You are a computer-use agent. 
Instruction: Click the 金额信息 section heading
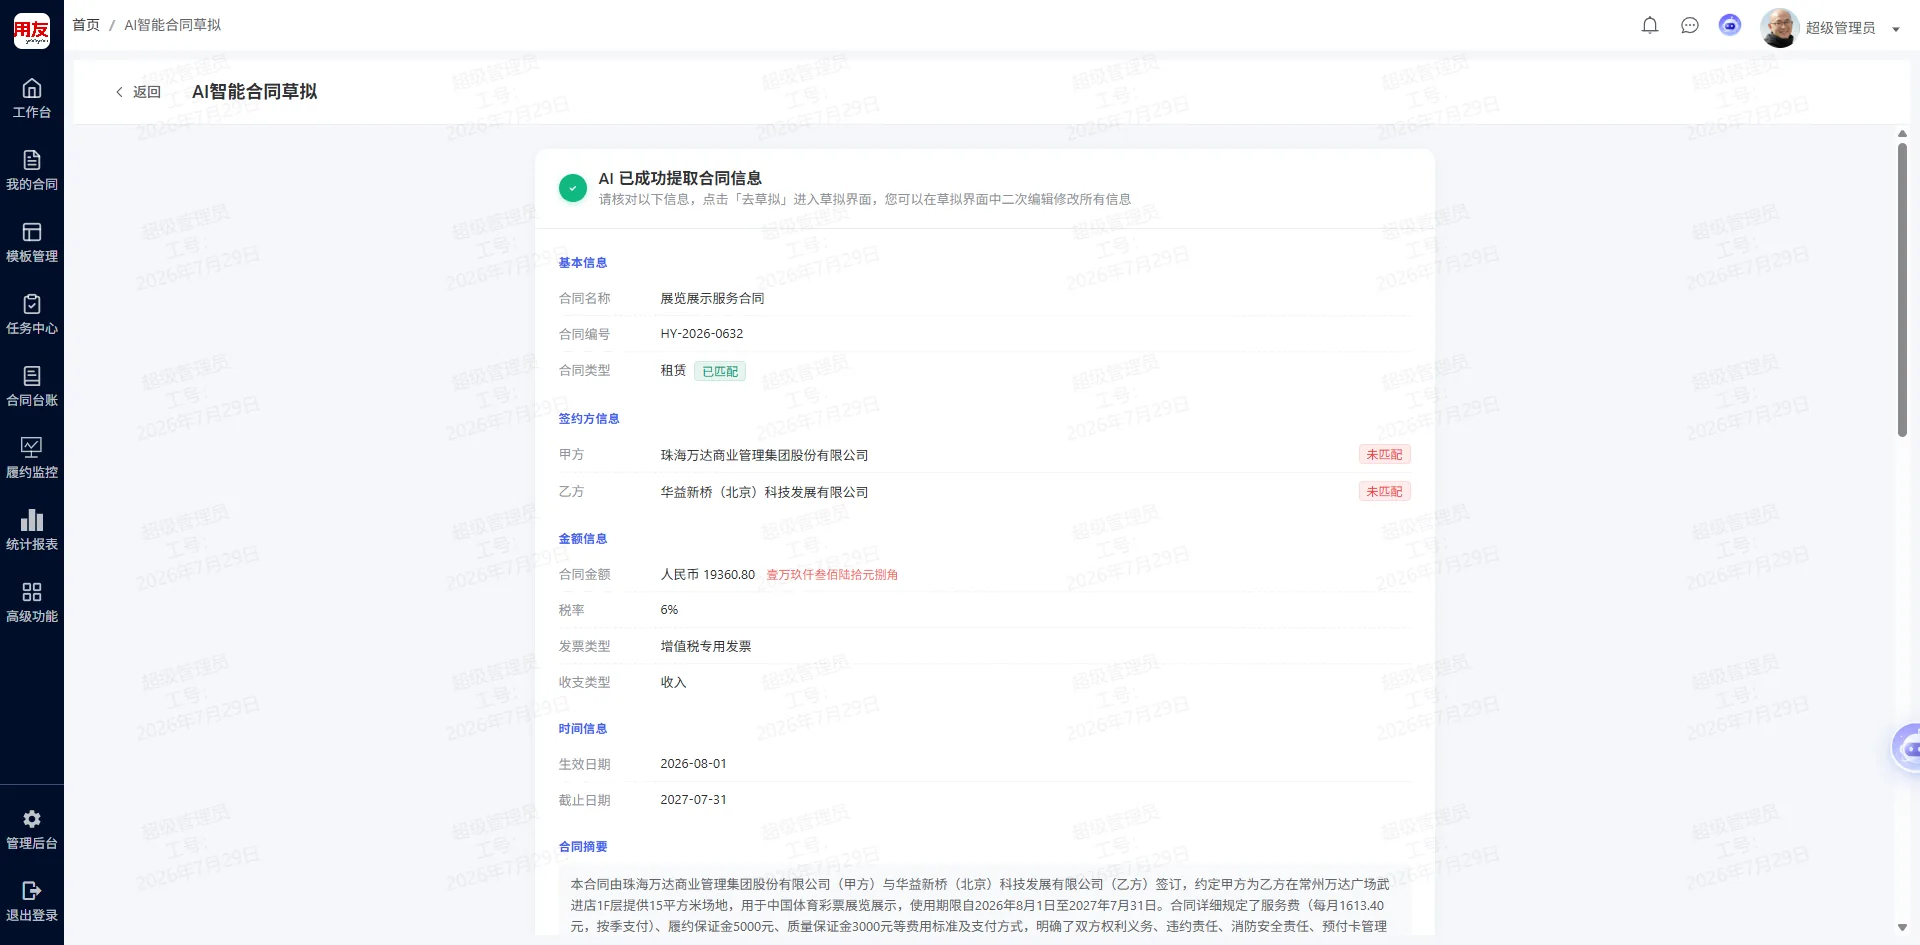583,539
